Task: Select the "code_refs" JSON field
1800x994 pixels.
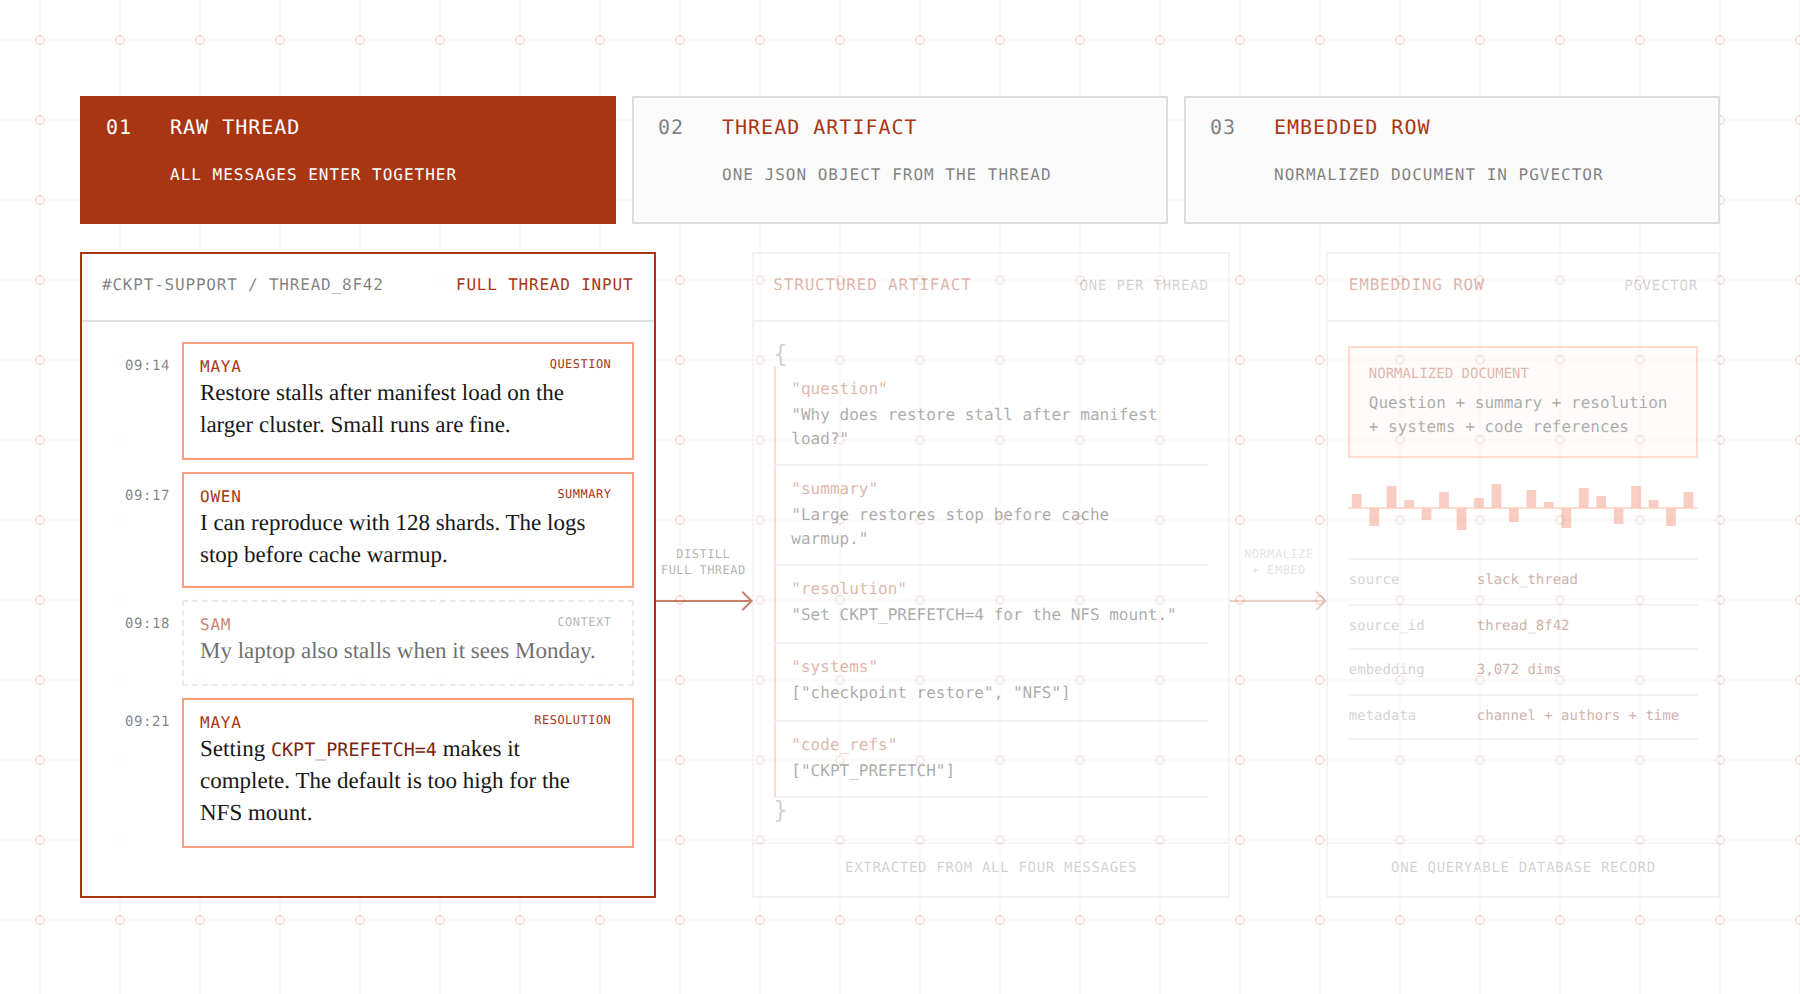Action: [992, 759]
